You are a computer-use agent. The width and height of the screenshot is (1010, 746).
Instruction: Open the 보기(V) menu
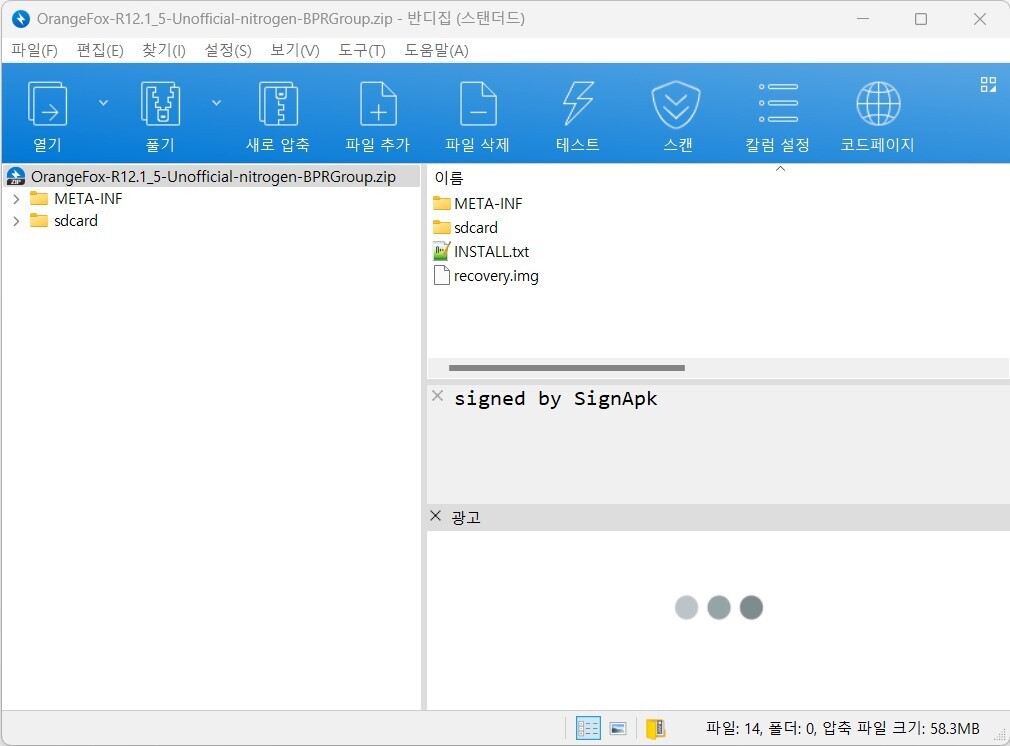click(294, 50)
